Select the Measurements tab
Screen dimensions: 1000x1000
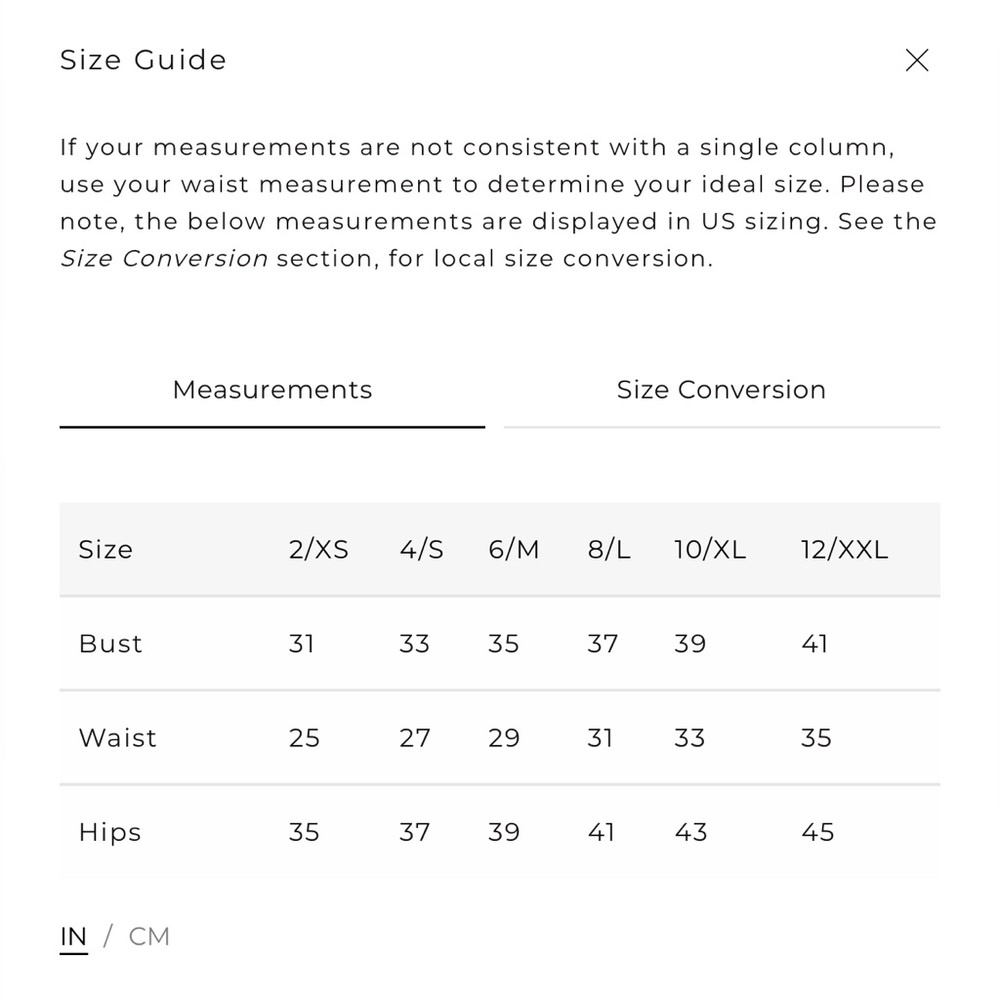click(272, 390)
